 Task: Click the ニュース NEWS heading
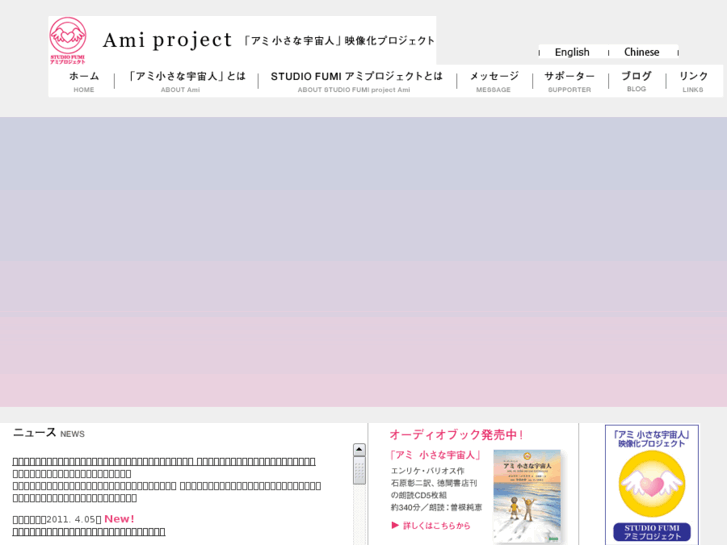tap(49, 433)
